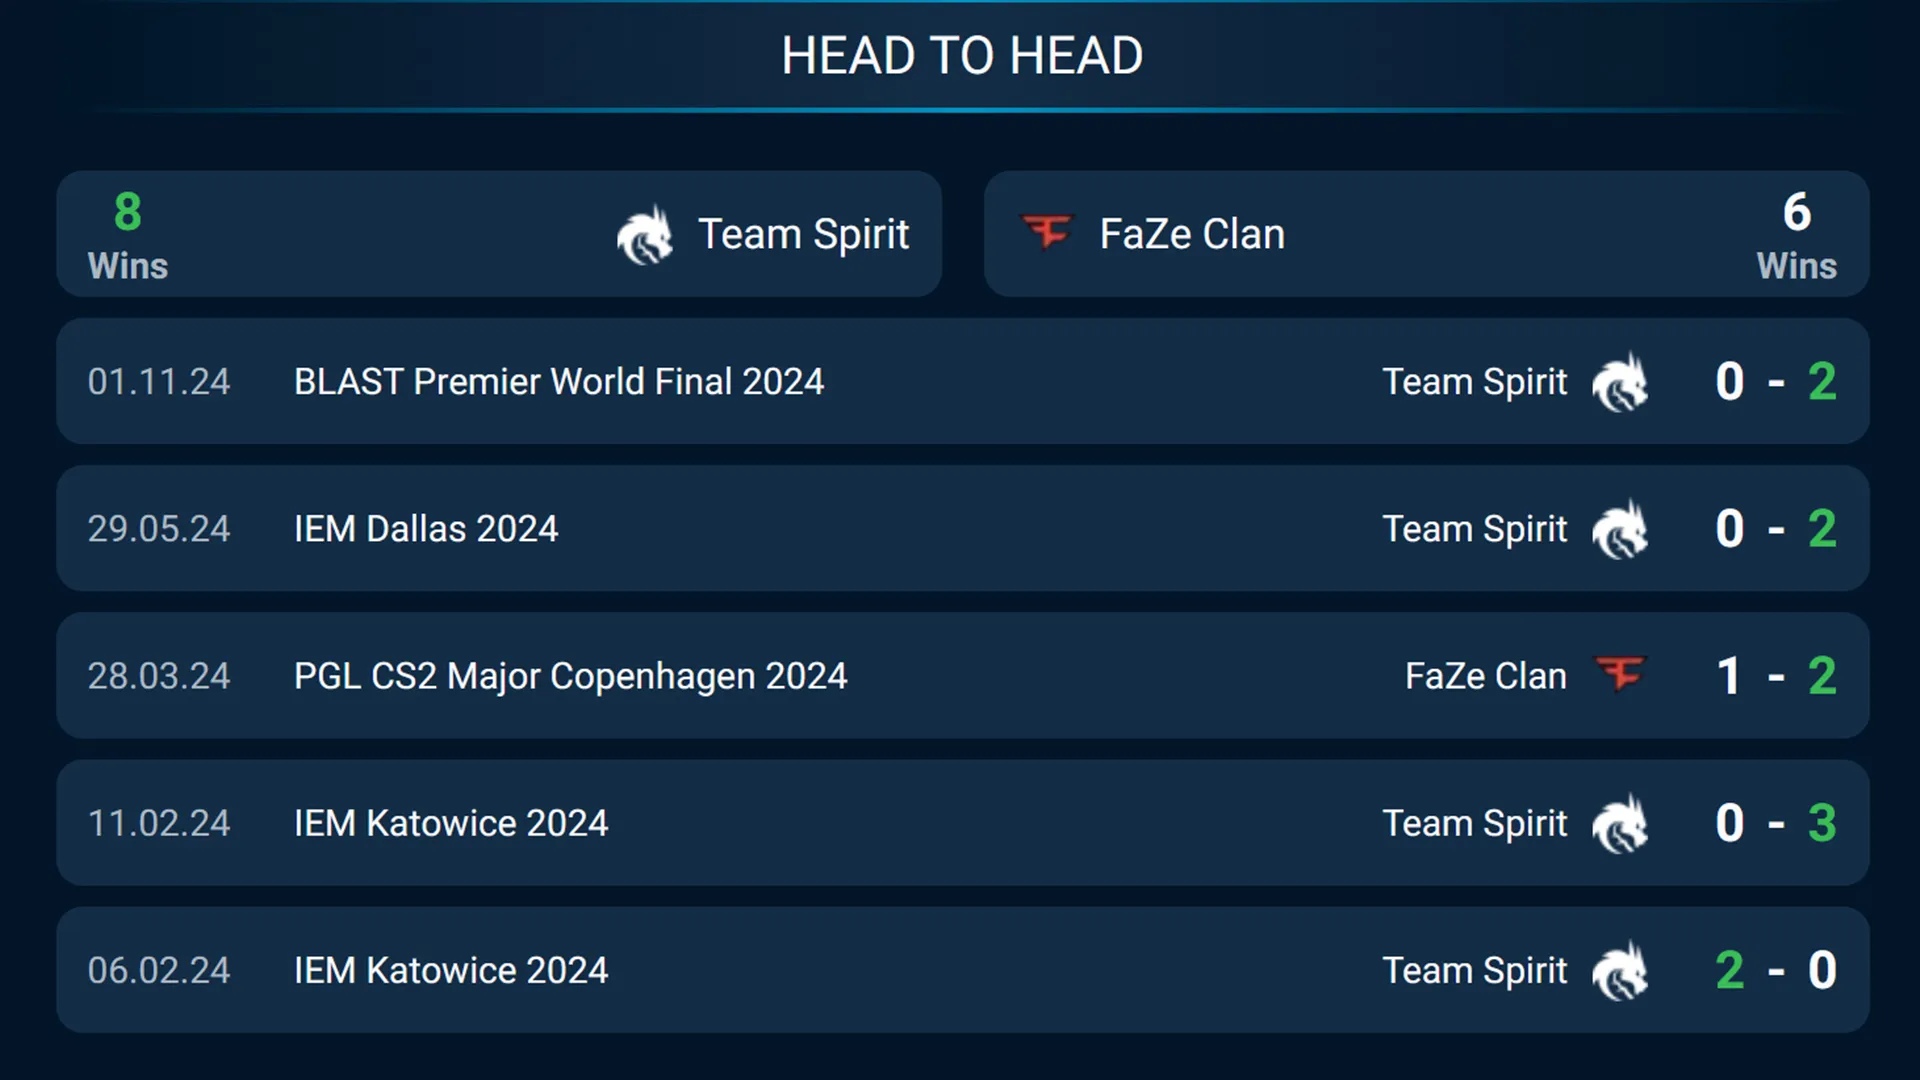Click the FaZe Clan team name link
Viewport: 1920px width, 1080px height.
click(x=1191, y=234)
